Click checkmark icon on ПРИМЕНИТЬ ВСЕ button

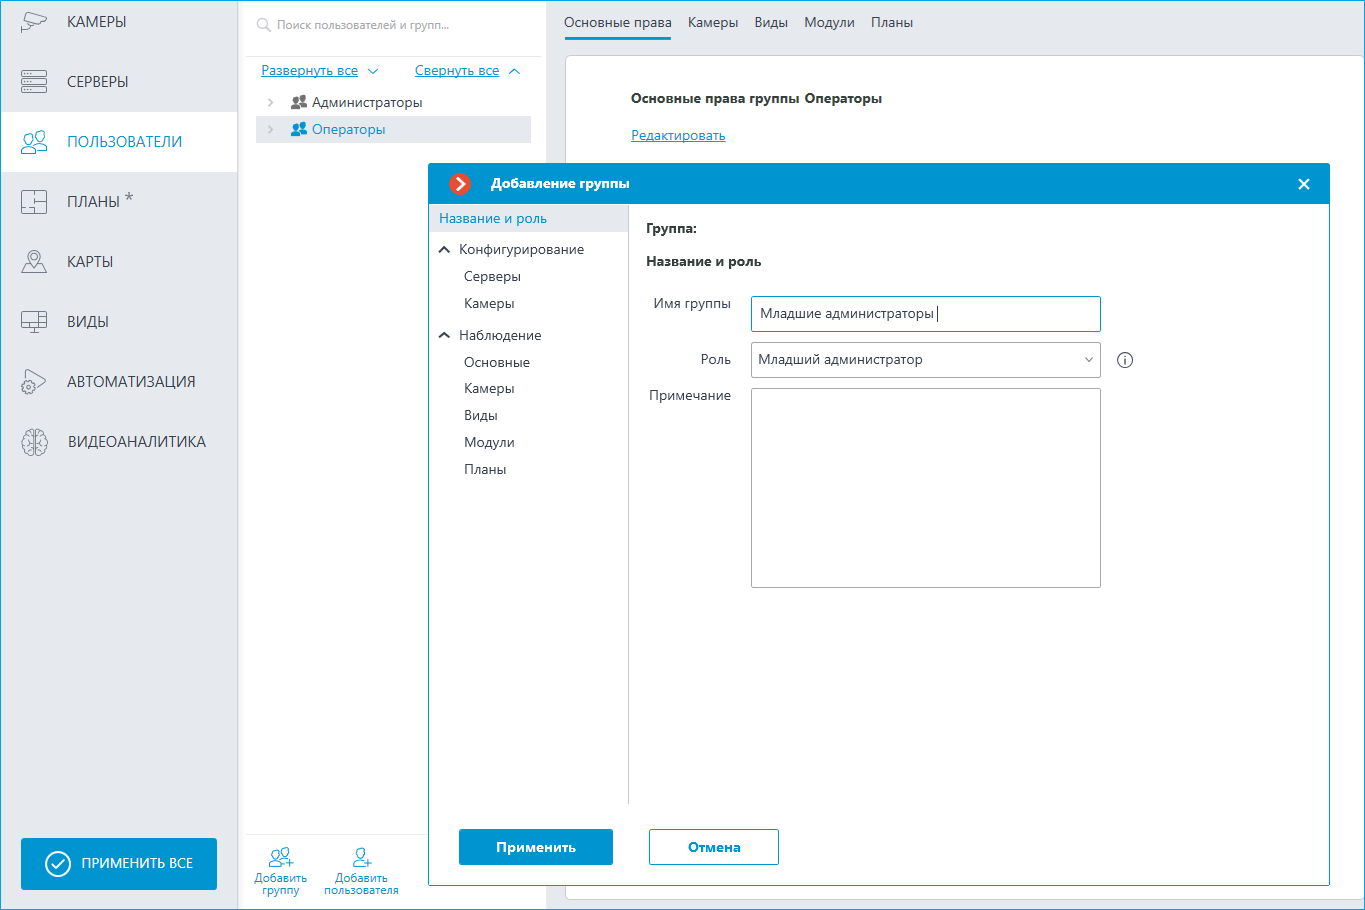58,864
